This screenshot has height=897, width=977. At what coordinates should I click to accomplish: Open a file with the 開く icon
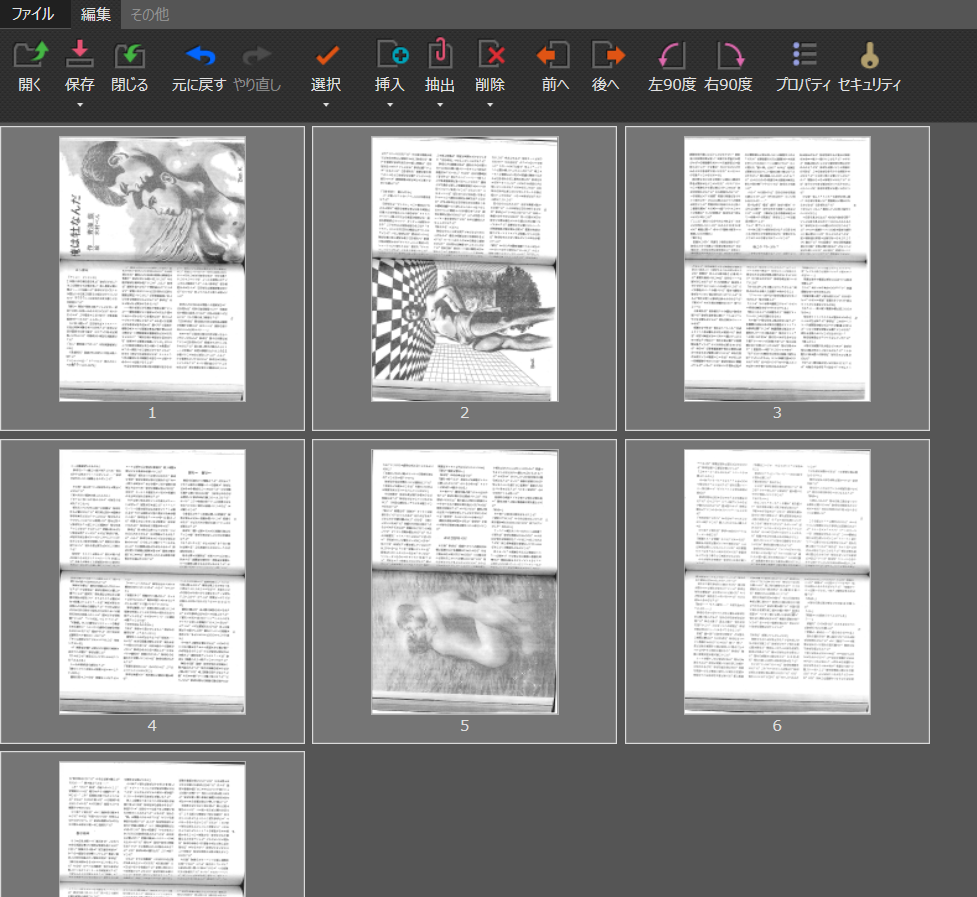pos(31,55)
